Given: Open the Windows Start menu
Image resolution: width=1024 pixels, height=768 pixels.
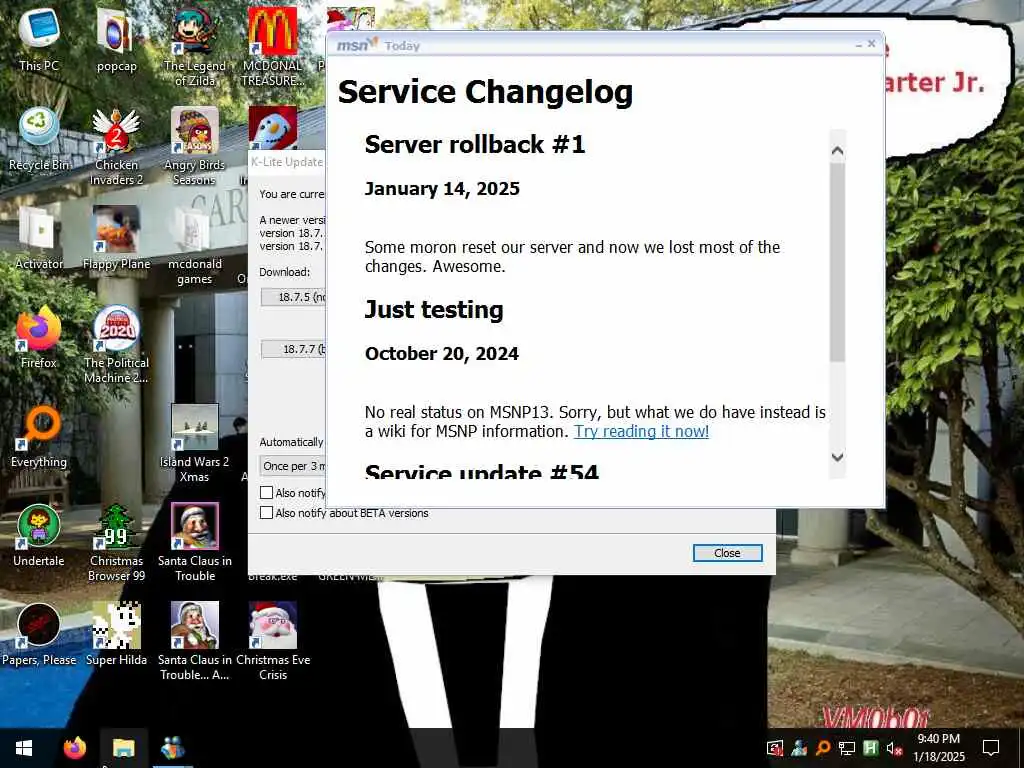Looking at the screenshot, I should click(24, 748).
